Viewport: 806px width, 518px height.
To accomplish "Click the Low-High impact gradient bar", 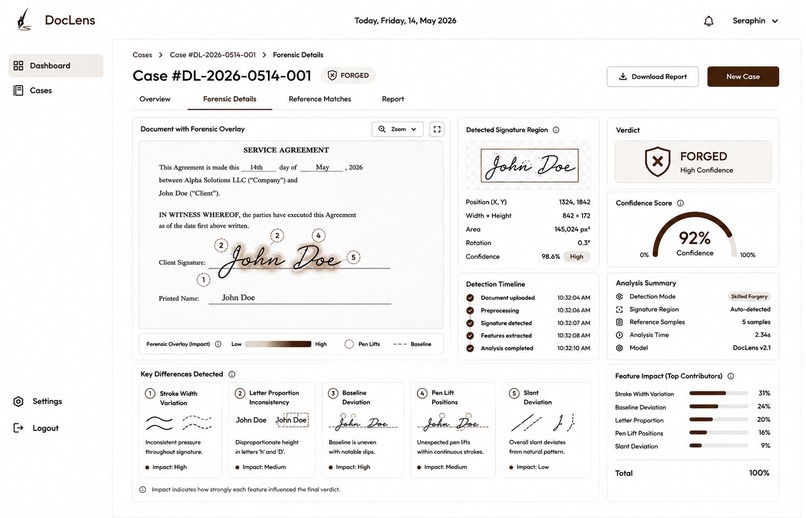I will (278, 344).
